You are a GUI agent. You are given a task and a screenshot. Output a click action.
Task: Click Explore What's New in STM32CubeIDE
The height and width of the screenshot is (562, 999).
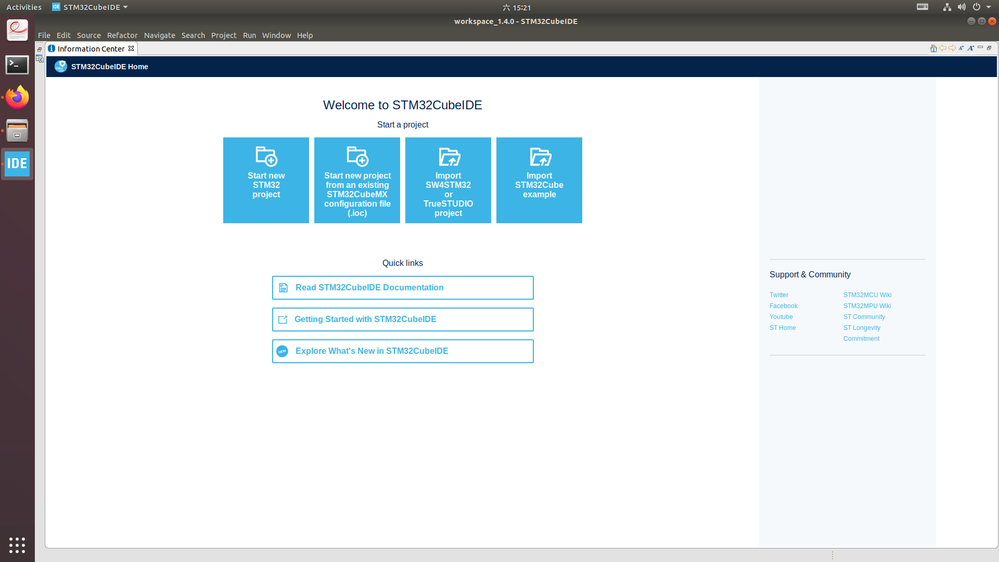403,351
